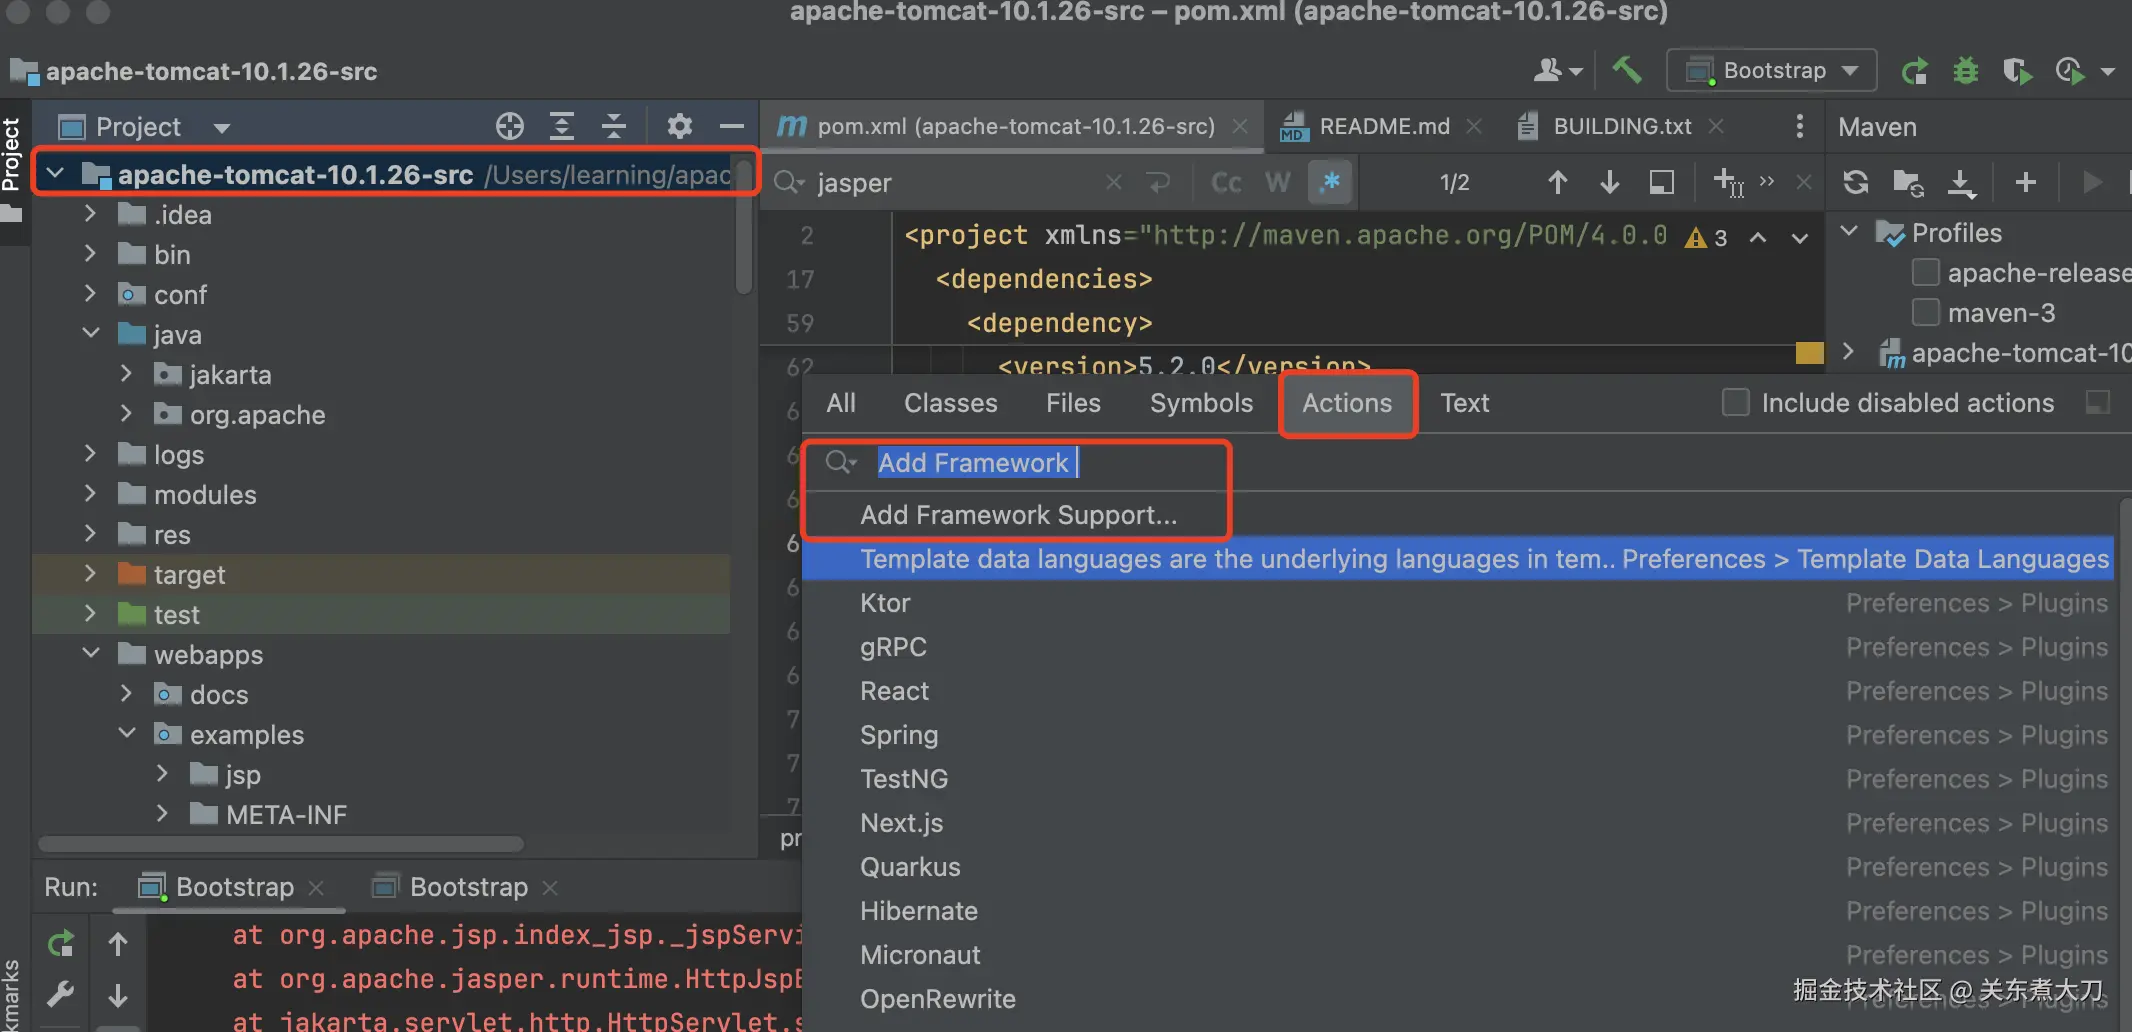Close the BUILDING.txt tab

coord(1716,126)
